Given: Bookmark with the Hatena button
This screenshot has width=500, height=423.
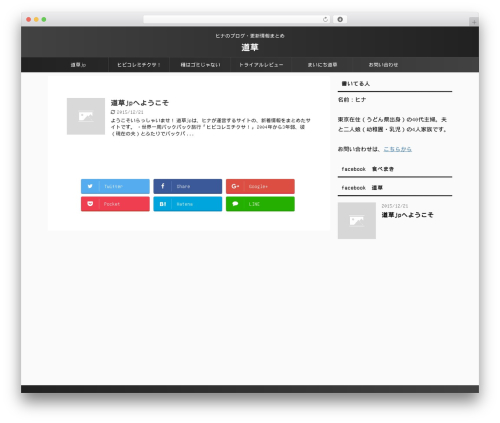Looking at the screenshot, I should tap(188, 204).
